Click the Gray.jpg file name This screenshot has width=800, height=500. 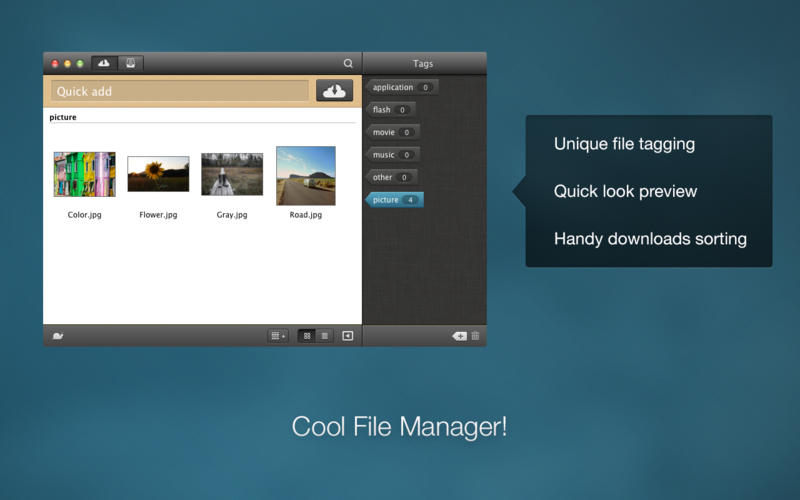[x=232, y=215]
